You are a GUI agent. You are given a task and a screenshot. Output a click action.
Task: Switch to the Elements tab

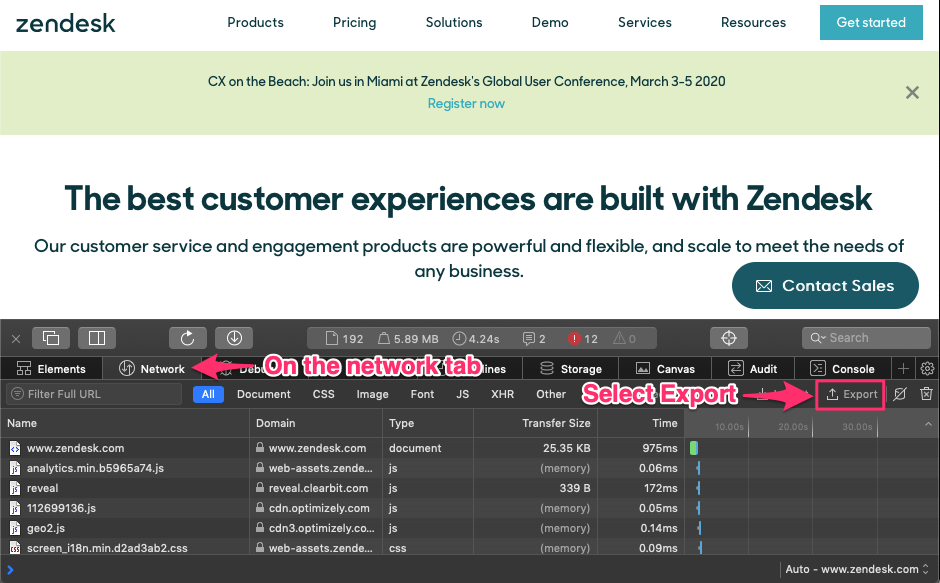click(51, 369)
